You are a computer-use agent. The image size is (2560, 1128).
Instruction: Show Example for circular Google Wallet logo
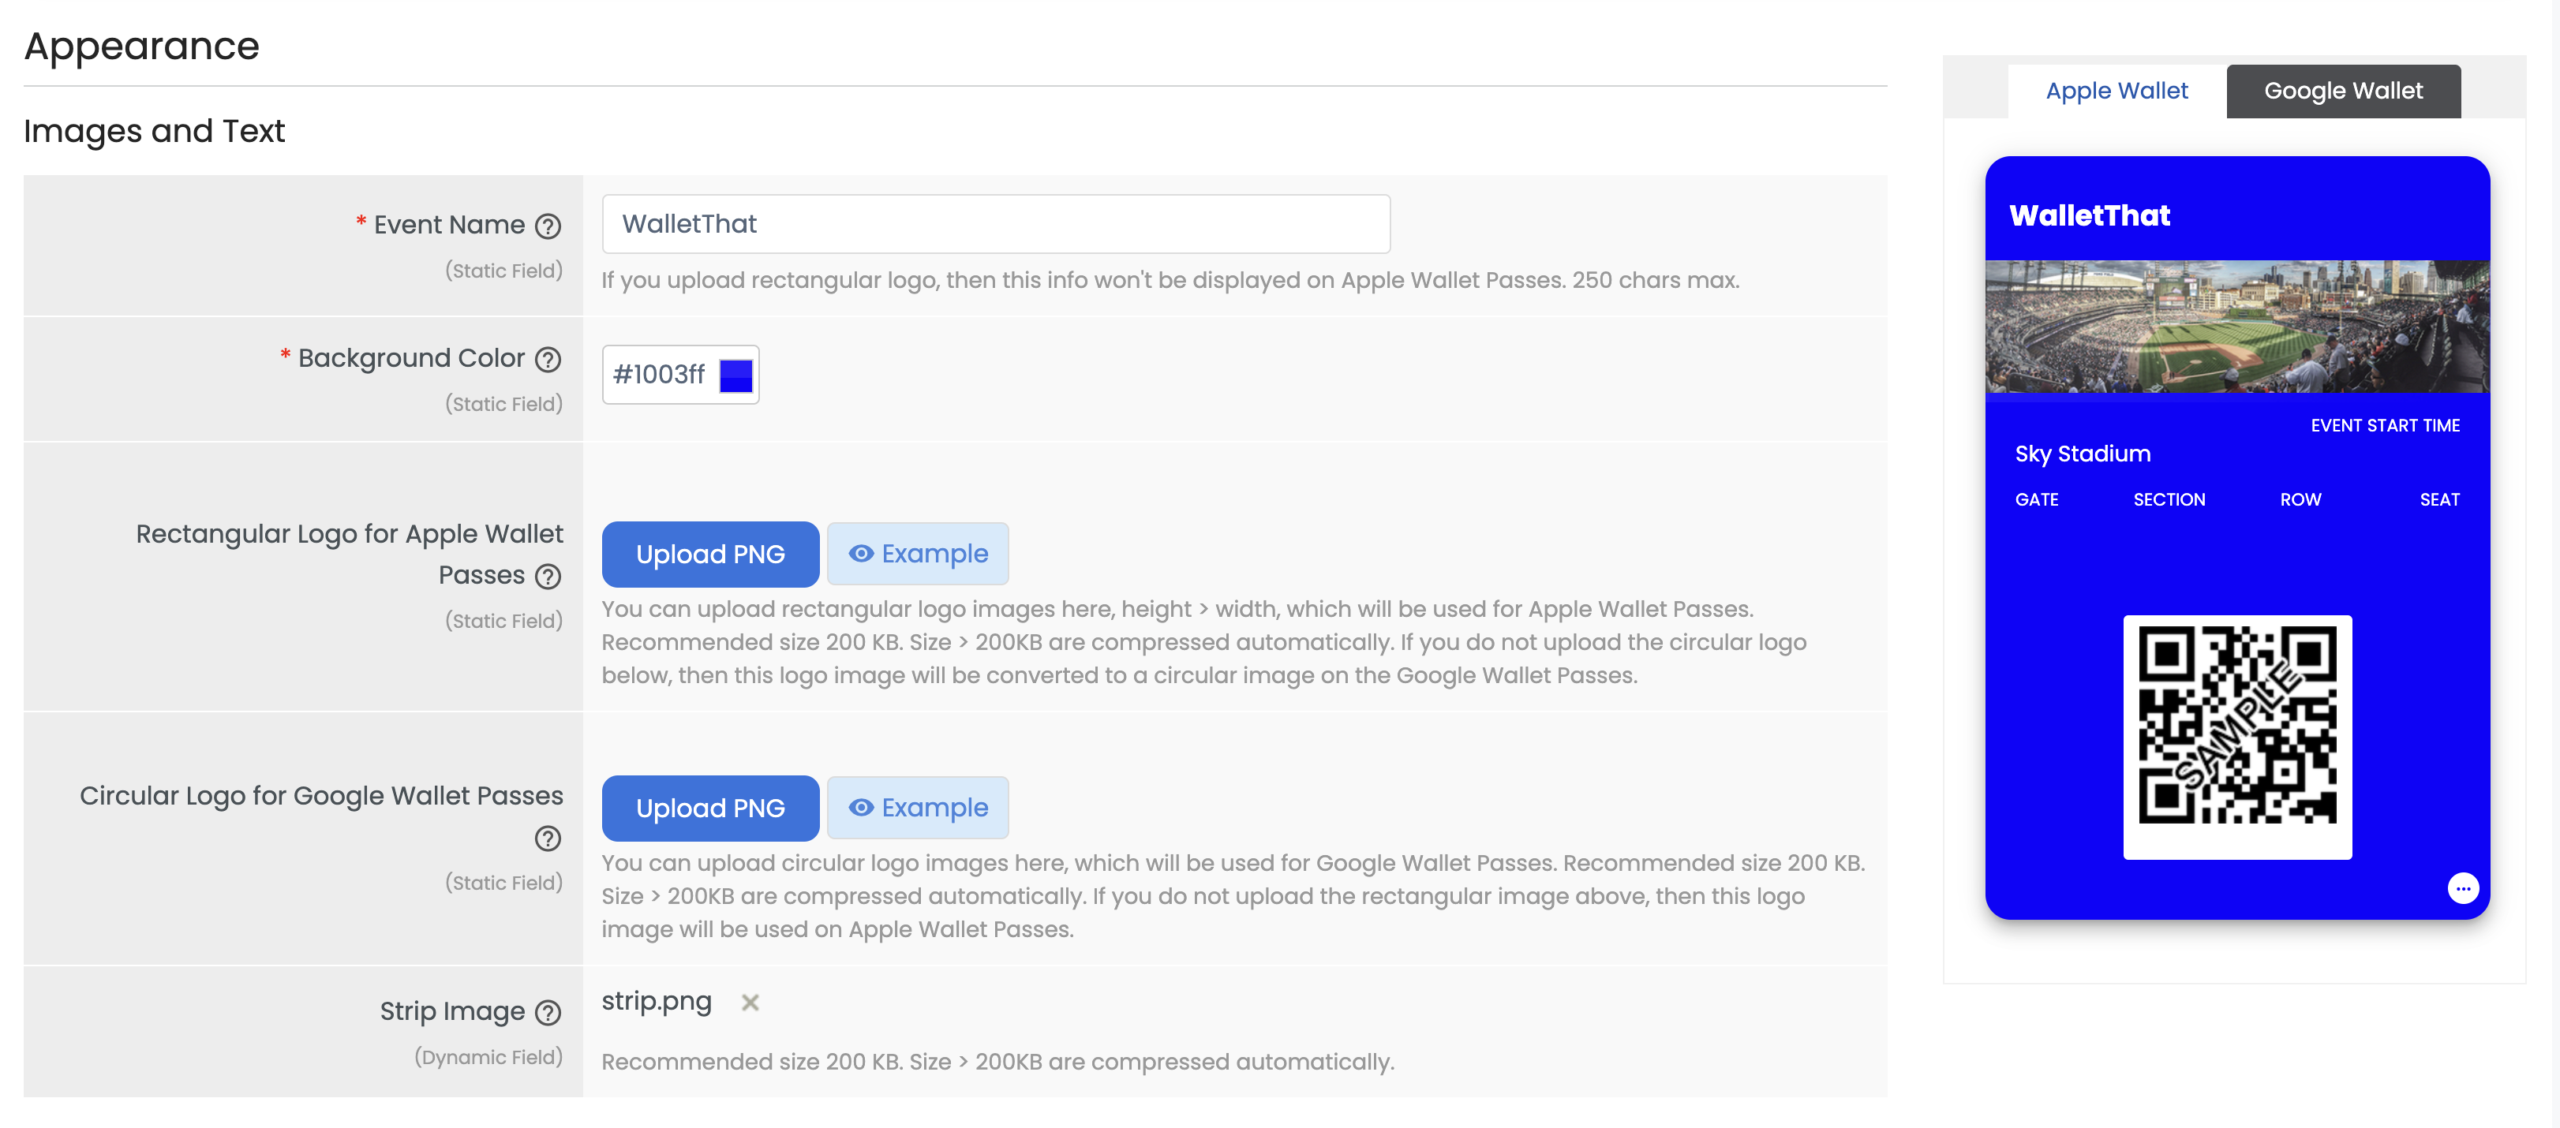[x=918, y=808]
